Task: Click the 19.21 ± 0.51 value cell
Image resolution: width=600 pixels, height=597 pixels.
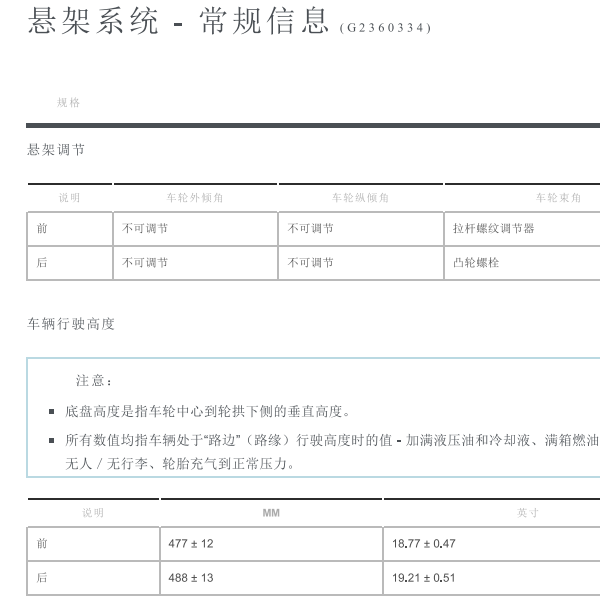Action: coord(424,577)
